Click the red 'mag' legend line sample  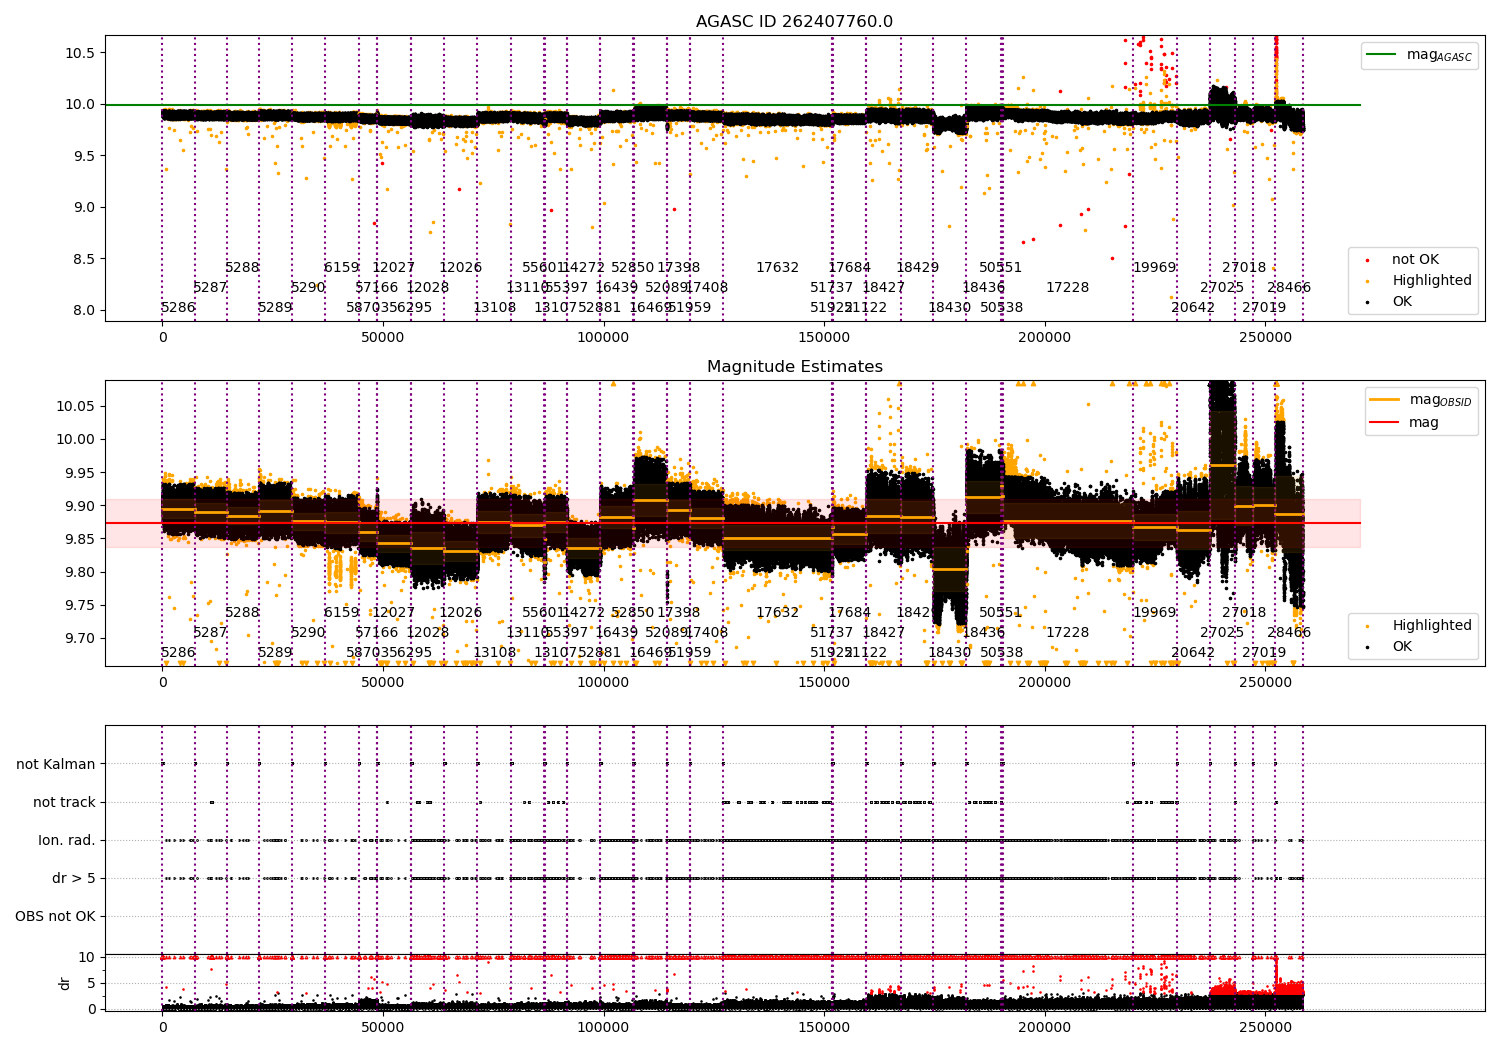(1385, 422)
